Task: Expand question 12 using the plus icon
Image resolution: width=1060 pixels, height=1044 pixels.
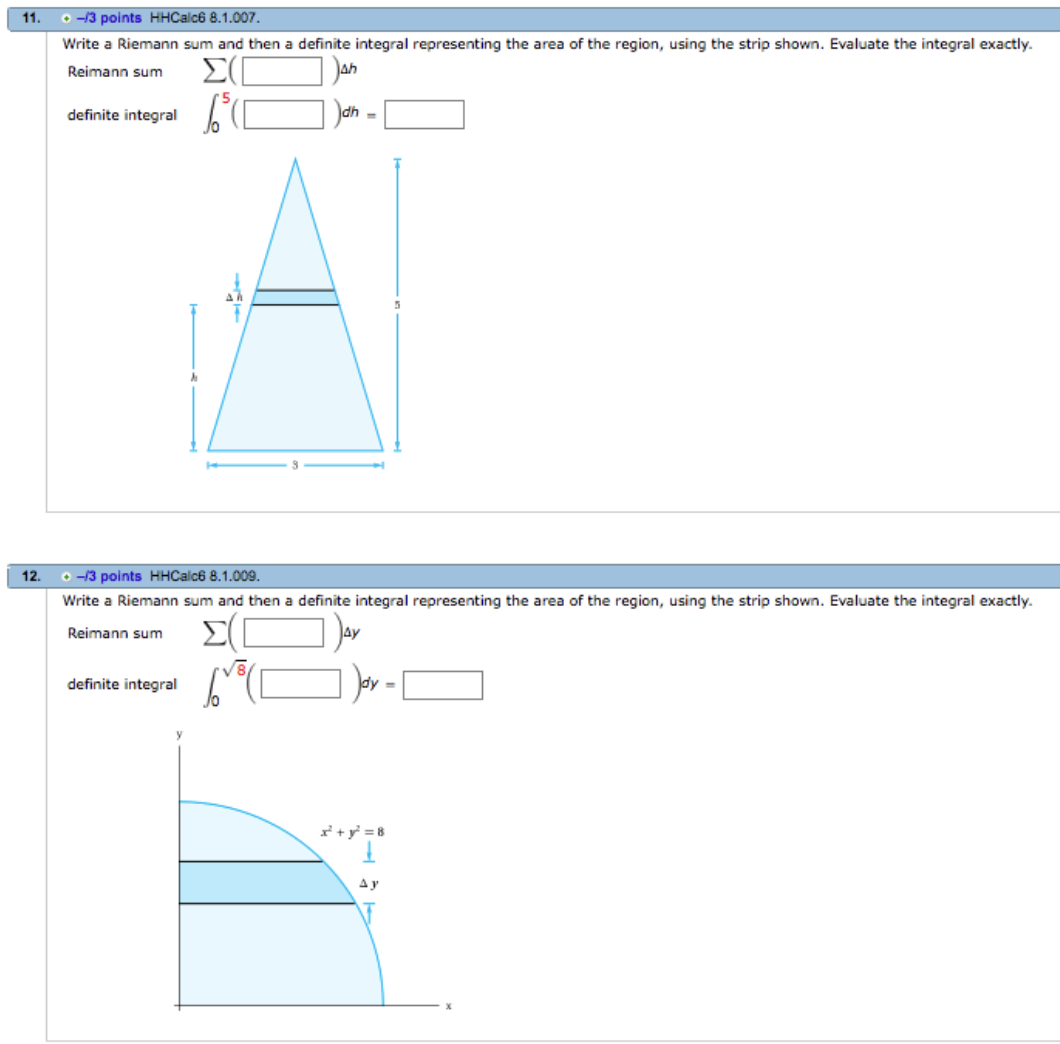Action: pyautogui.click(x=66, y=576)
